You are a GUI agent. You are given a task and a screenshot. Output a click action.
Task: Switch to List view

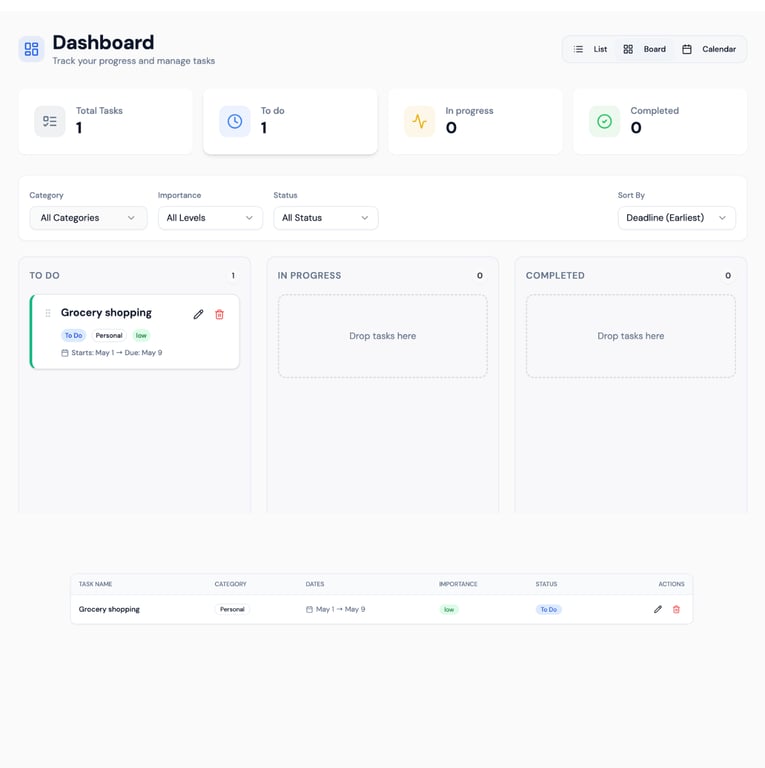pos(590,49)
